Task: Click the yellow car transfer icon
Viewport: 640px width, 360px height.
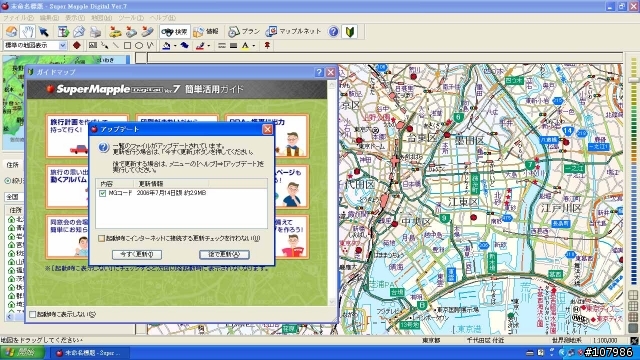Action: point(115,31)
